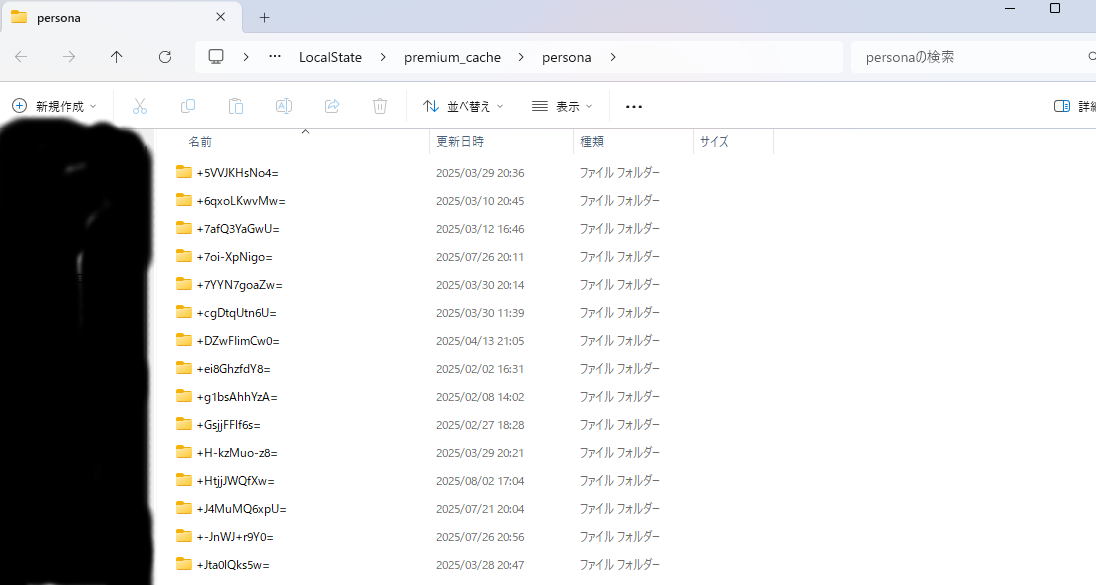Toggle the details pane button
Viewport: 1096px width, 585px height.
(1074, 106)
